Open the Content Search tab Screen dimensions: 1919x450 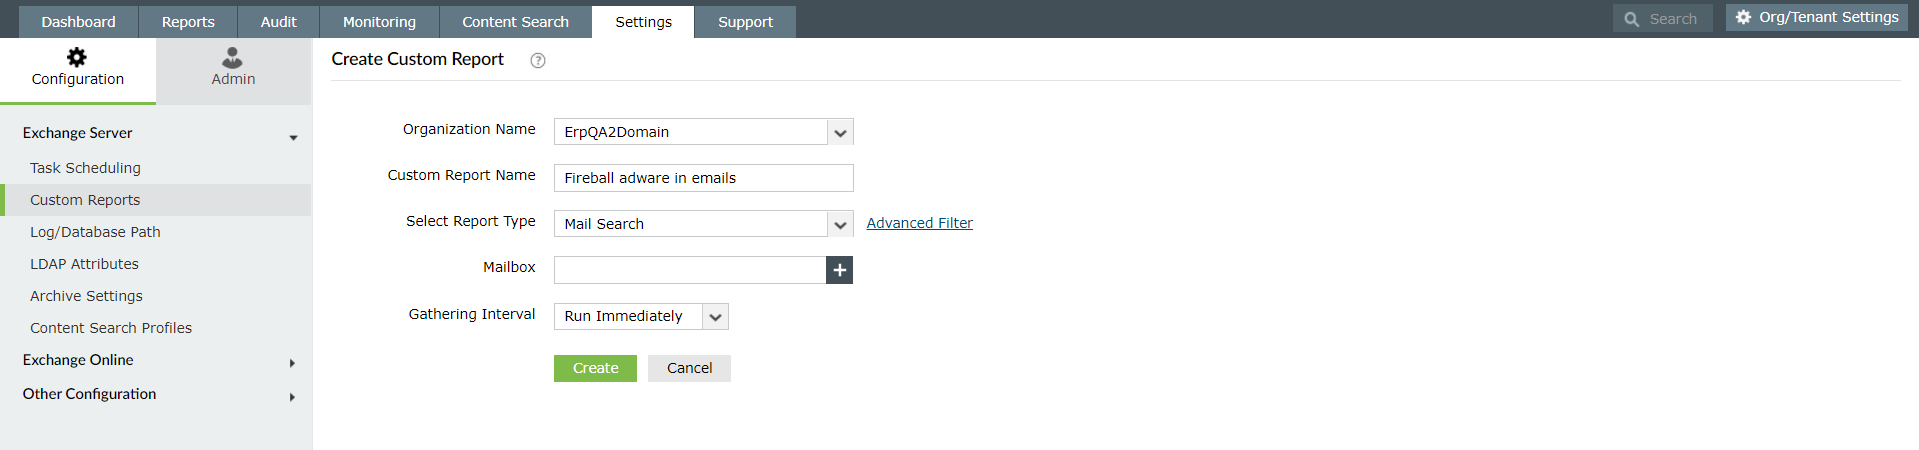tap(515, 22)
